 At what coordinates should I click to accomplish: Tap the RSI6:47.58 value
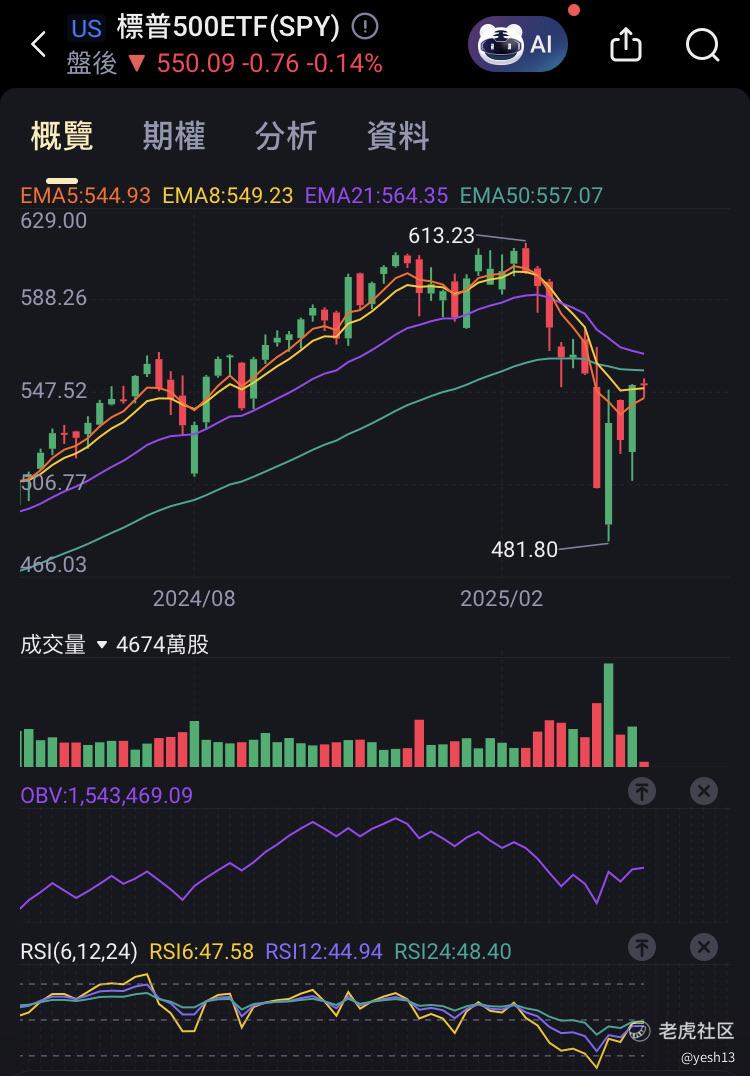[201, 951]
